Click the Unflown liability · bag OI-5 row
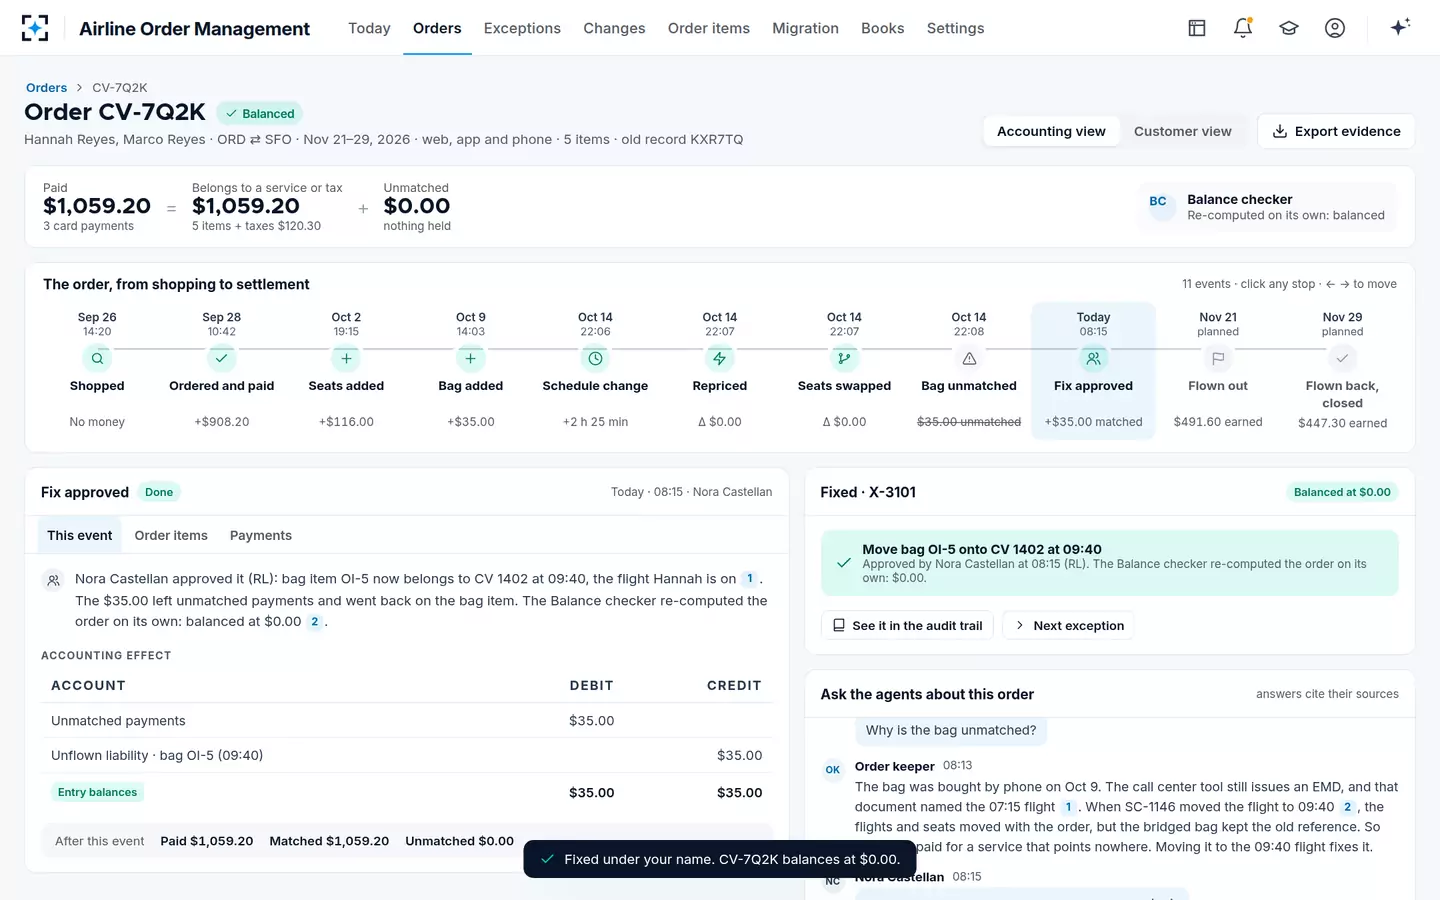The image size is (1440, 900). coord(406,756)
